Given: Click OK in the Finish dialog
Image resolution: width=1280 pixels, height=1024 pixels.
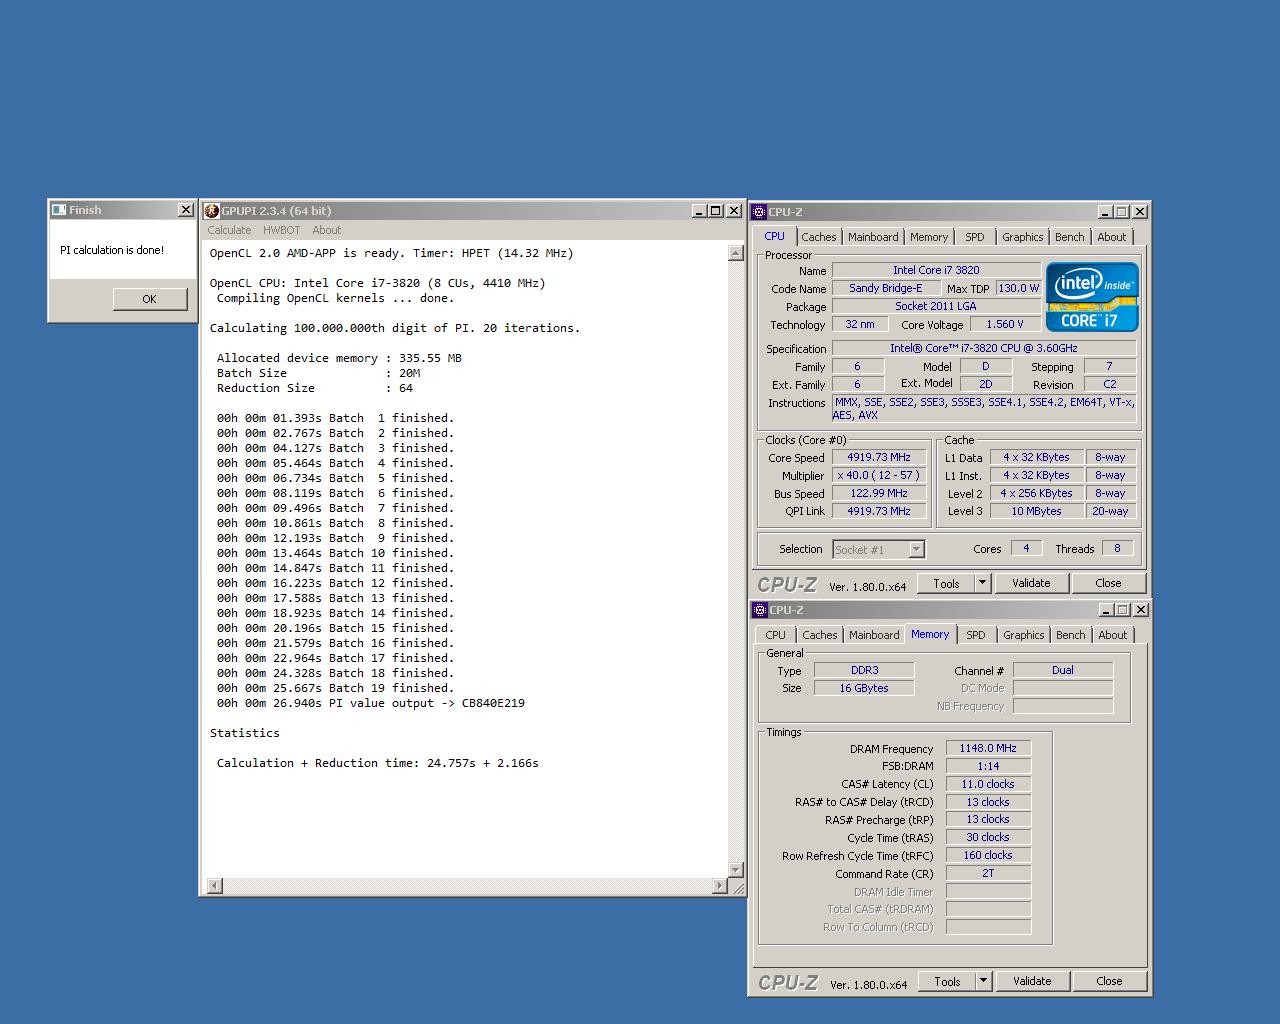Looking at the screenshot, I should 149,299.
